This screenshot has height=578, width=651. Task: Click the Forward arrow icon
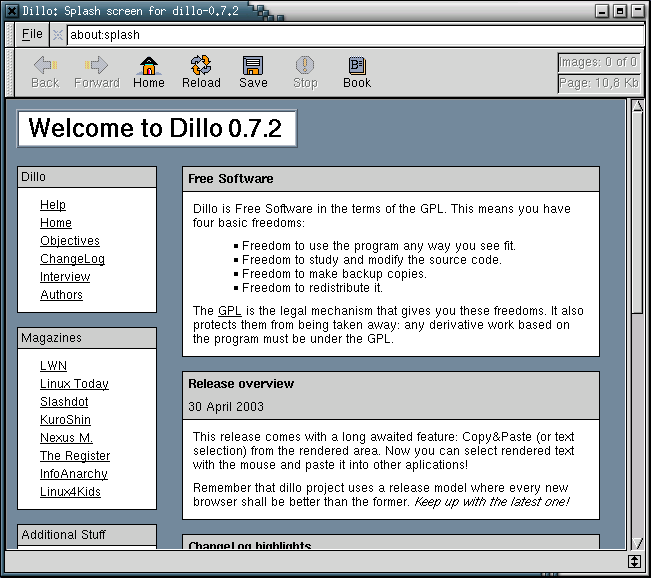[97, 72]
